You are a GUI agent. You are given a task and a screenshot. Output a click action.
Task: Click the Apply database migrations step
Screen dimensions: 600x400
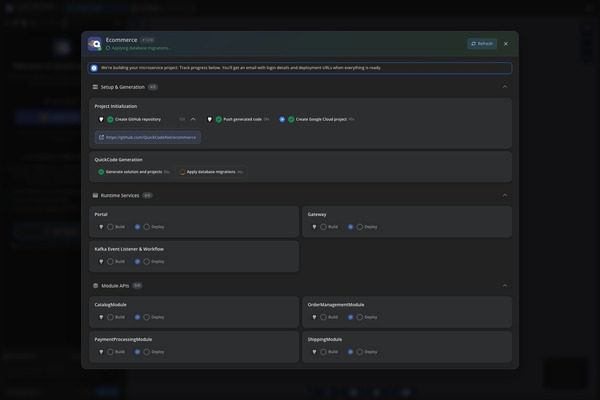pyautogui.click(x=211, y=172)
